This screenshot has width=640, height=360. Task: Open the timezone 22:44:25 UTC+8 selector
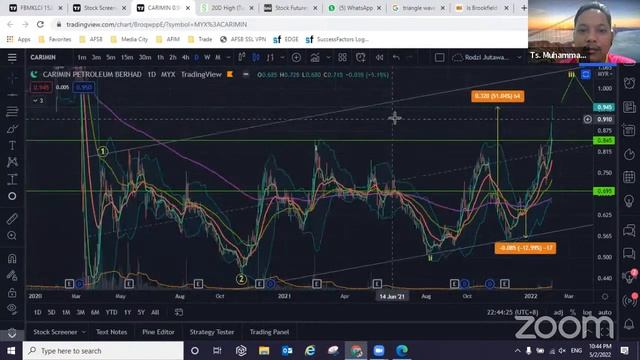pyautogui.click(x=513, y=312)
